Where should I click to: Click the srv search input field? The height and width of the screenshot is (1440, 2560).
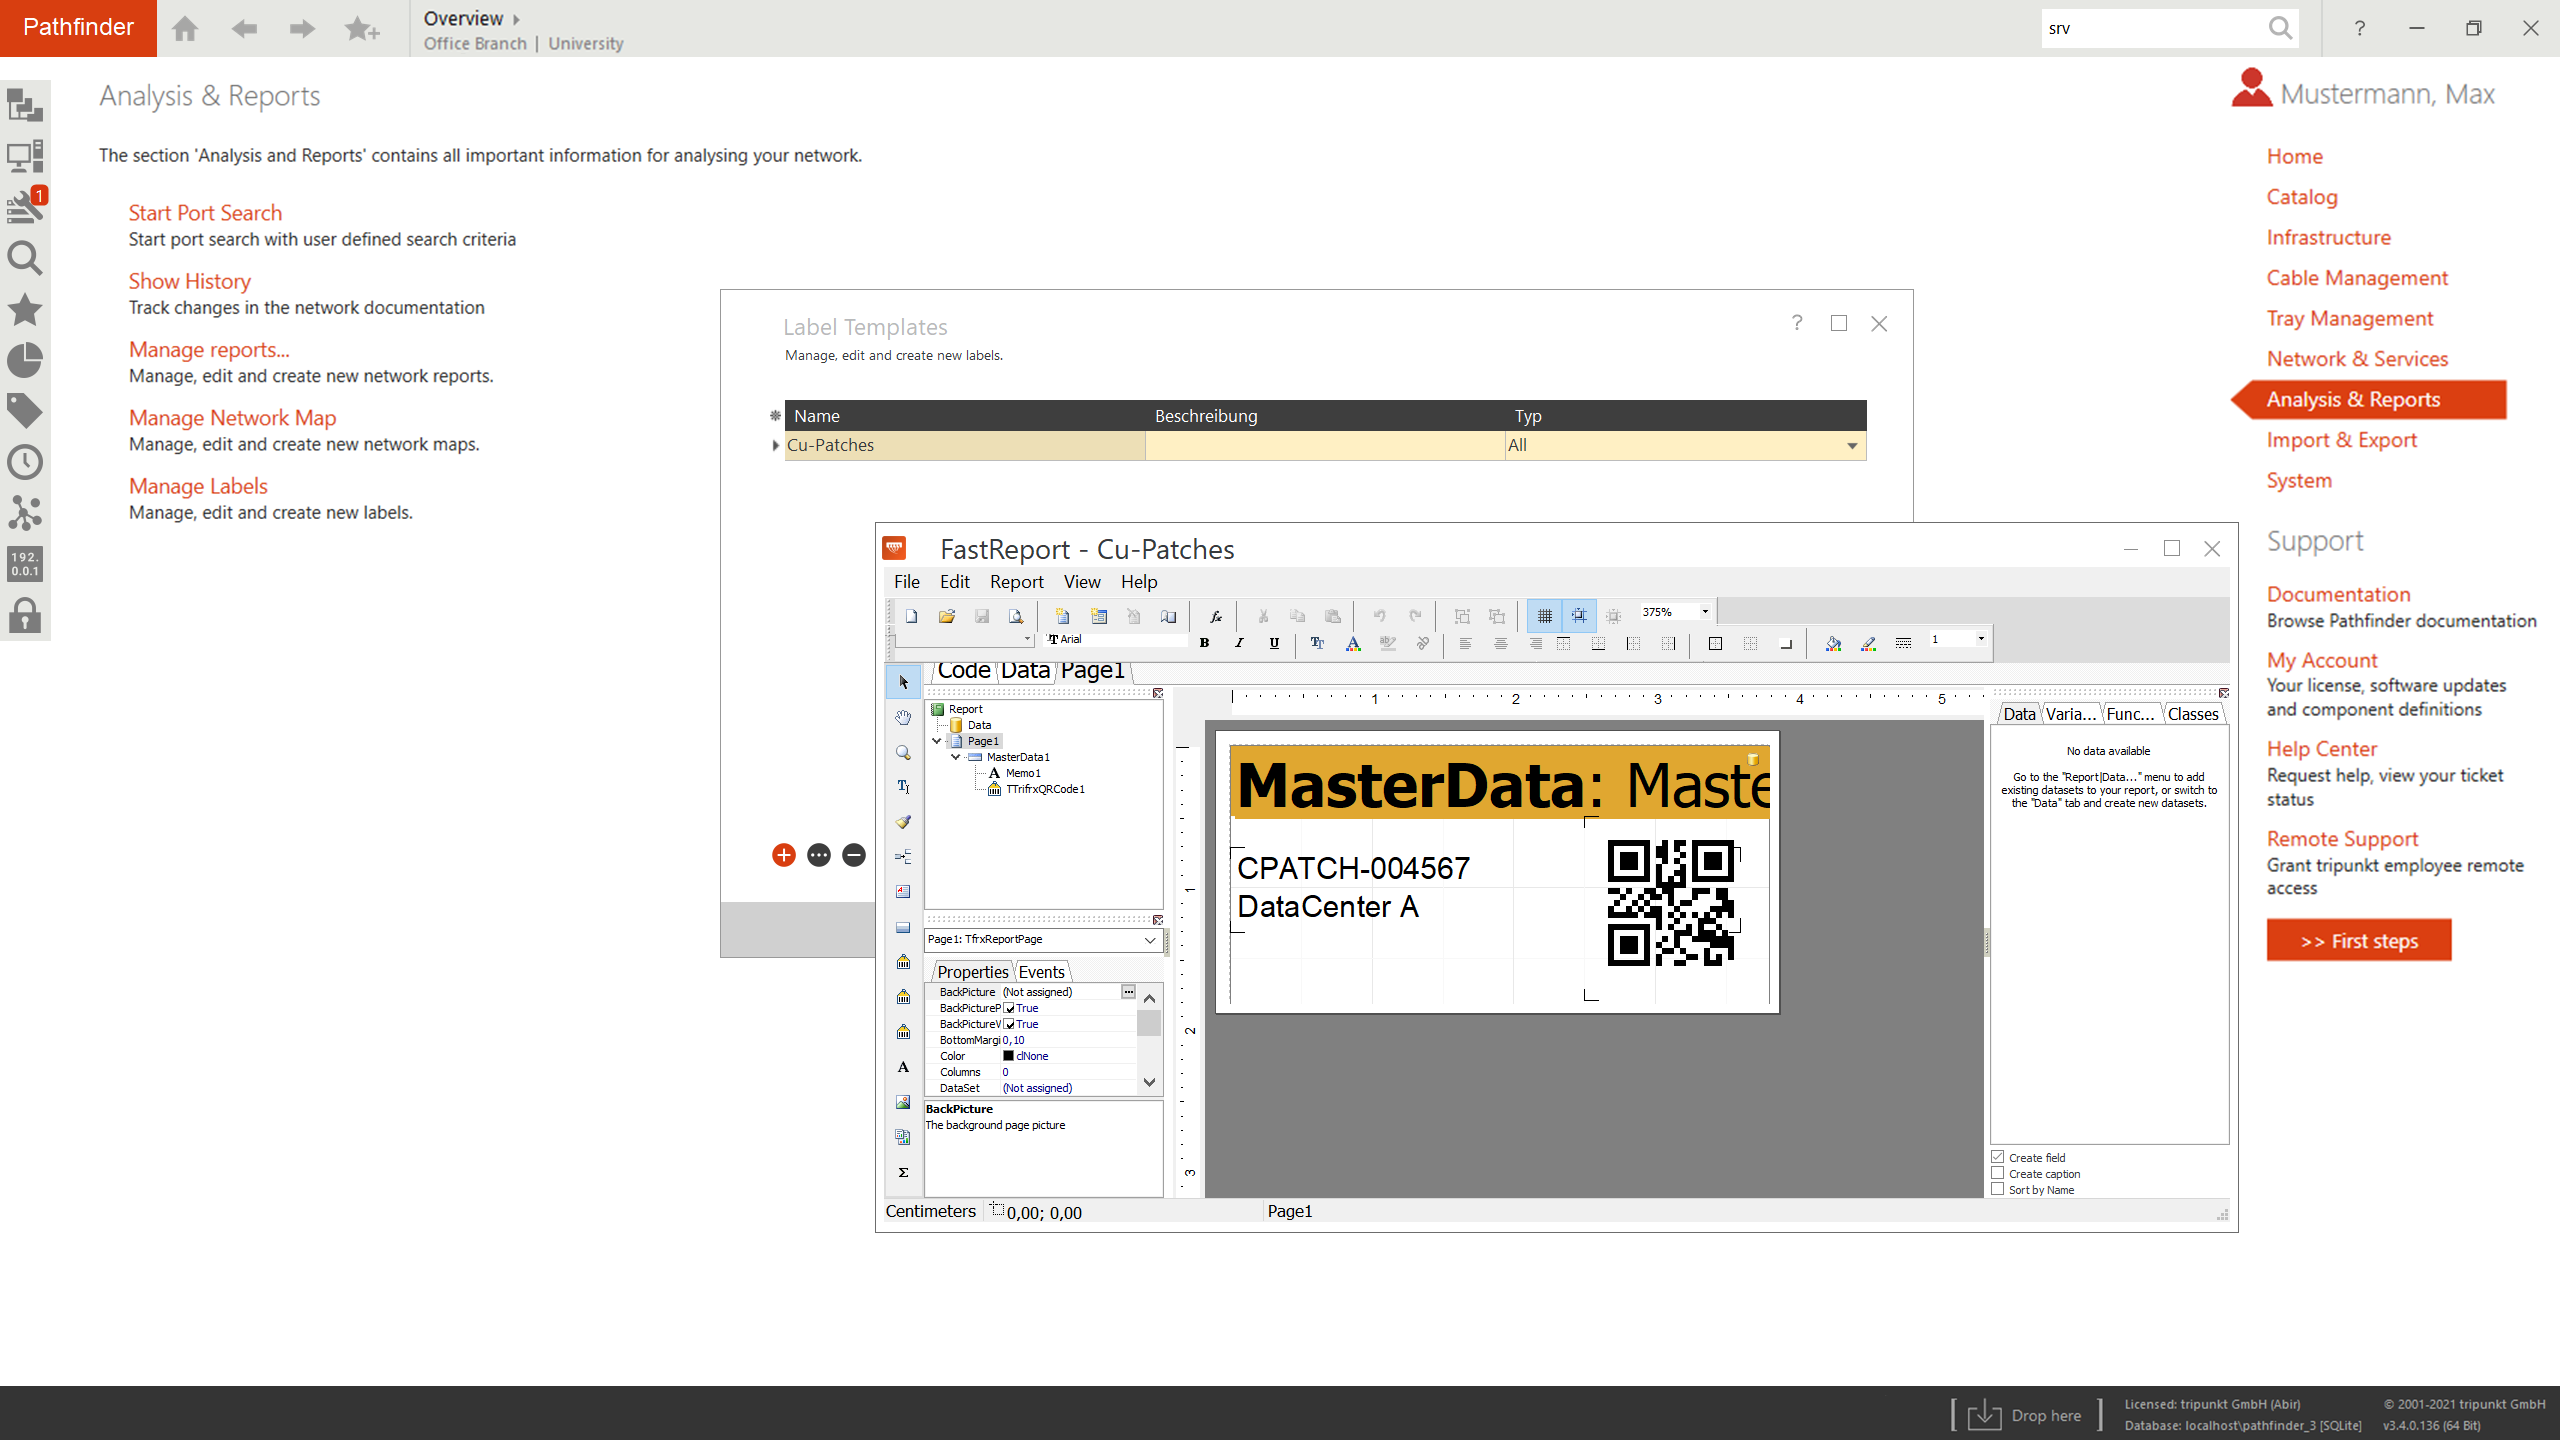point(2150,28)
